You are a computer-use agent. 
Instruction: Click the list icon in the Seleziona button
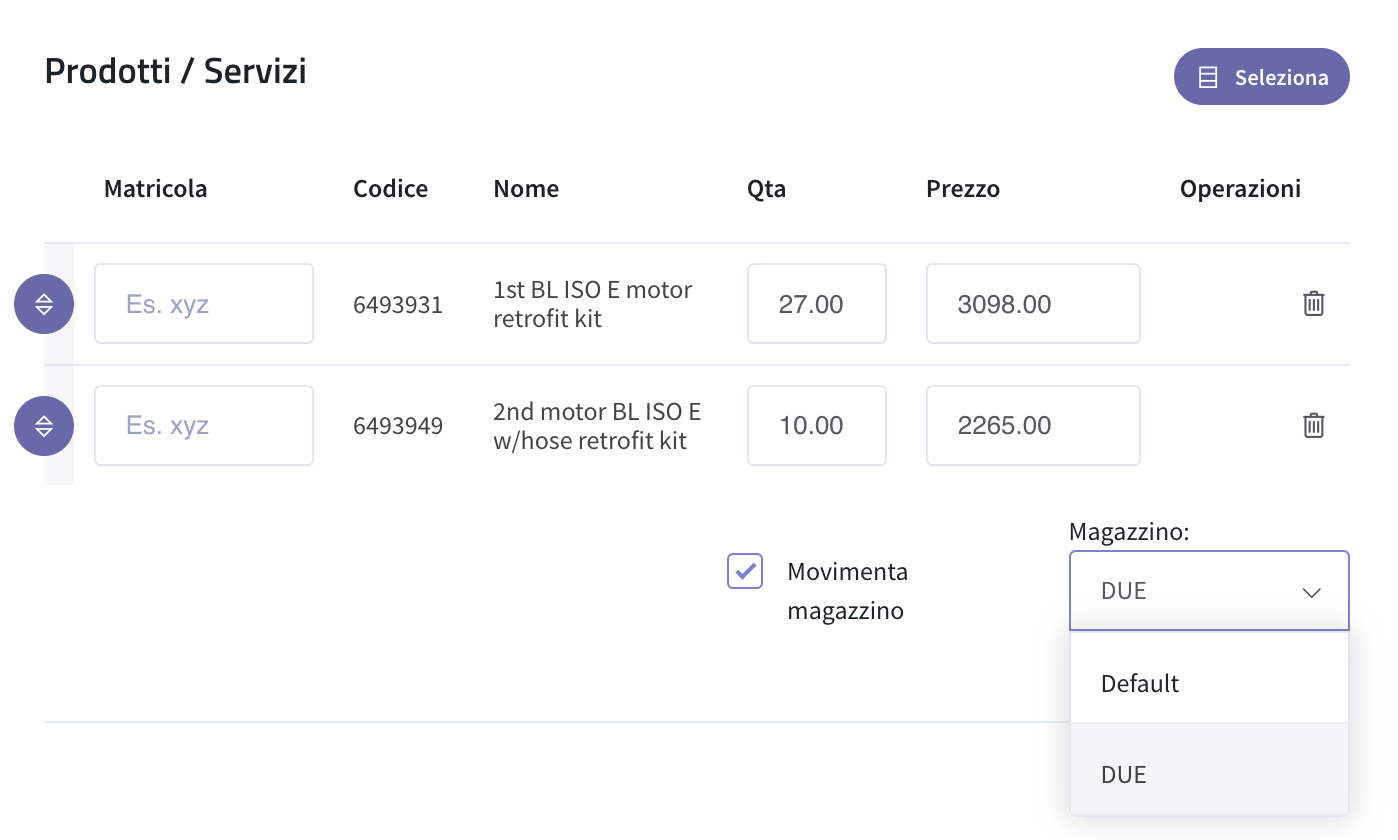click(x=1208, y=77)
